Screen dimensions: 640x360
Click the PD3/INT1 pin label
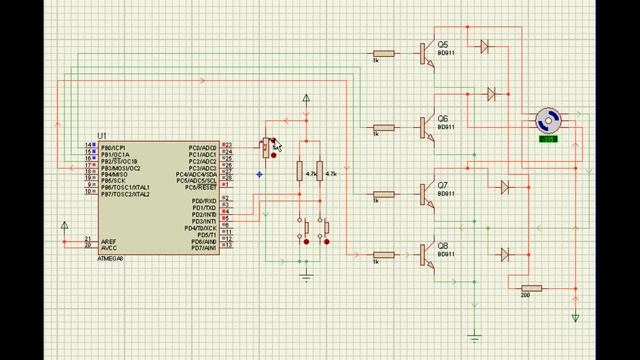coord(204,221)
